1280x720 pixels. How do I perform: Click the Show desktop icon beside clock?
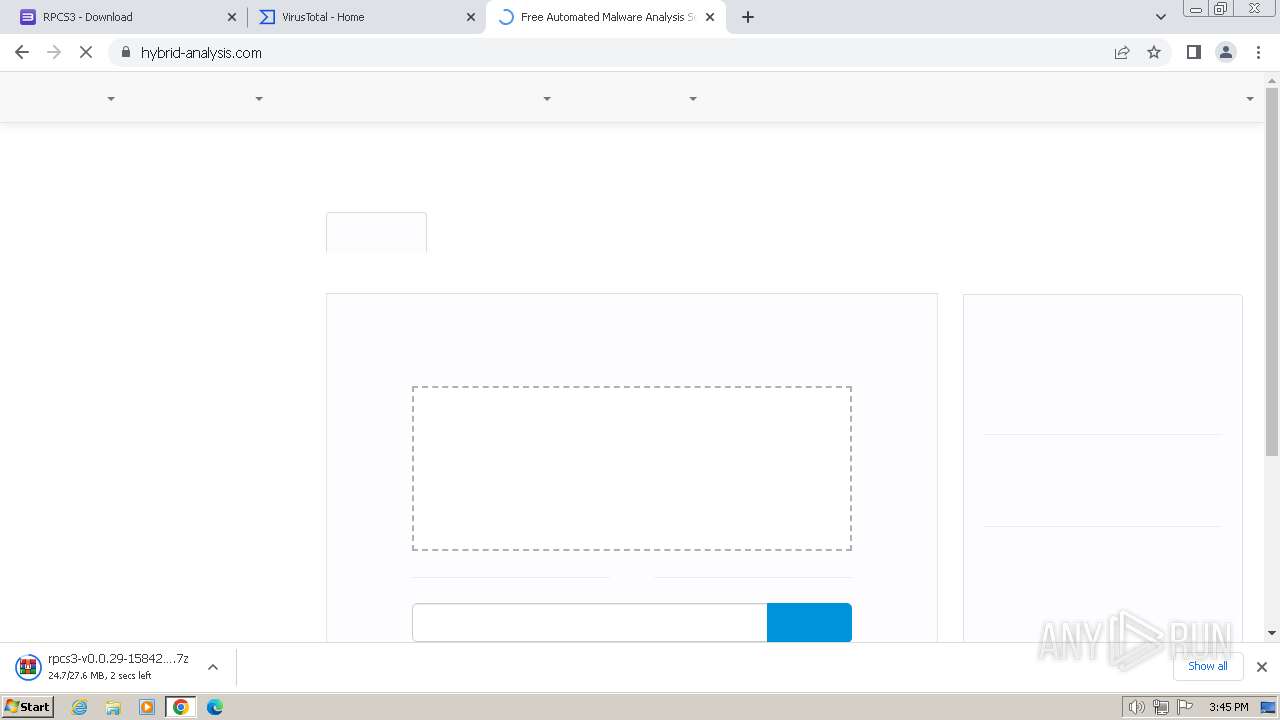coord(1269,707)
